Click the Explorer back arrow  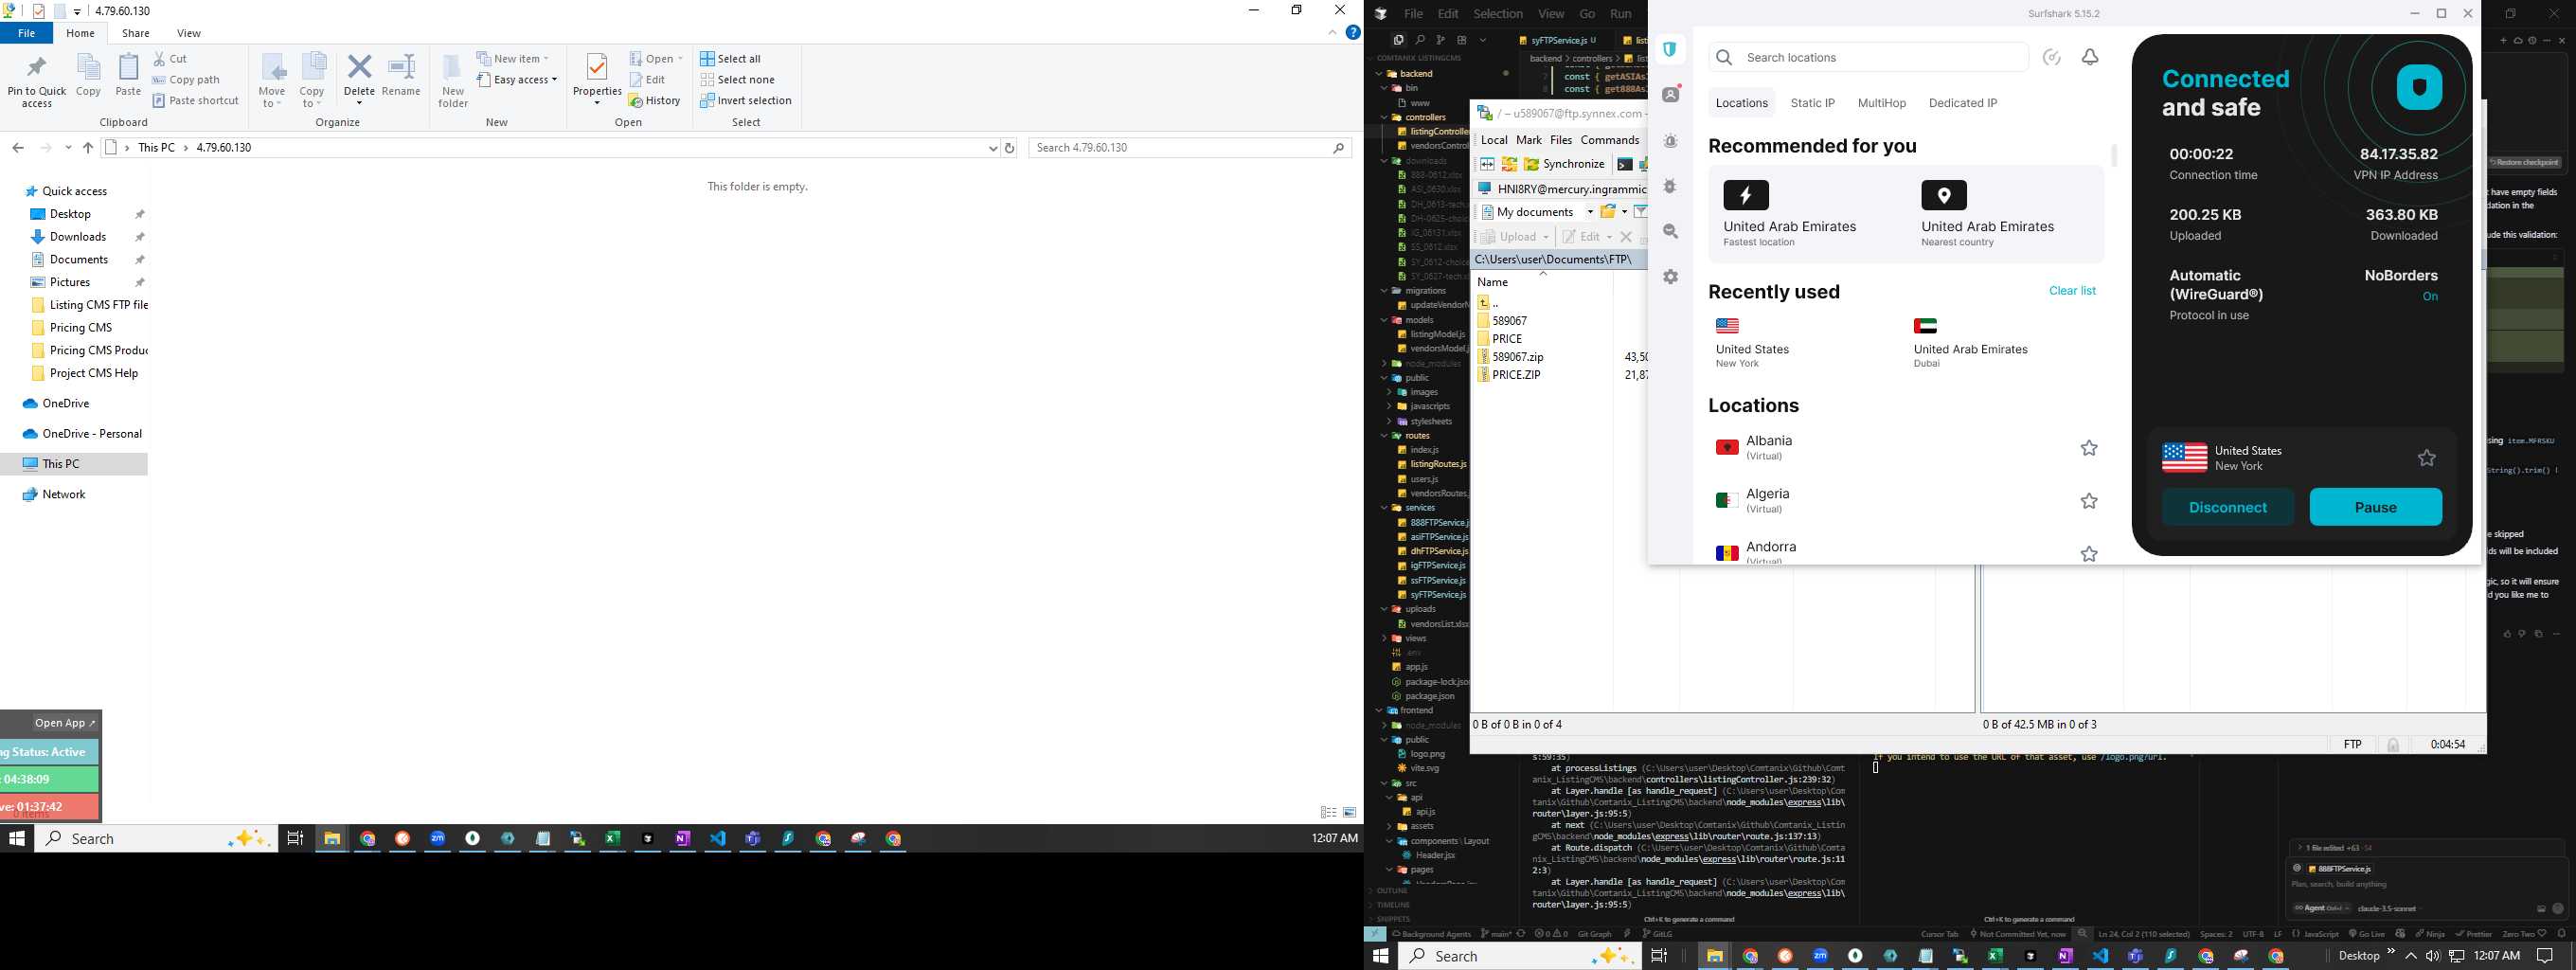(18, 148)
